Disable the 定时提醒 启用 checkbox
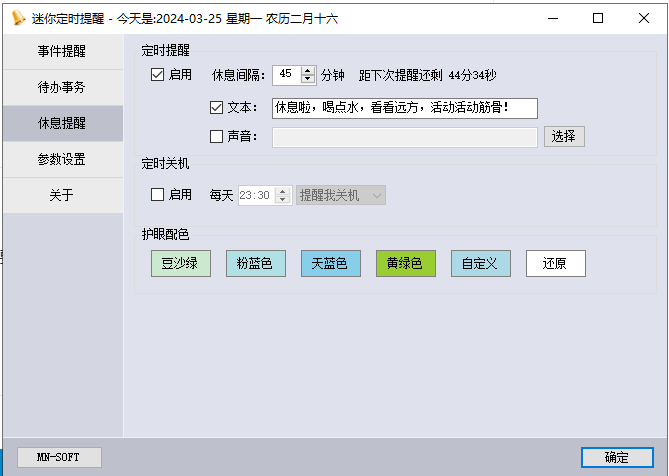Image resolution: width=669 pixels, height=476 pixels. (x=157, y=75)
